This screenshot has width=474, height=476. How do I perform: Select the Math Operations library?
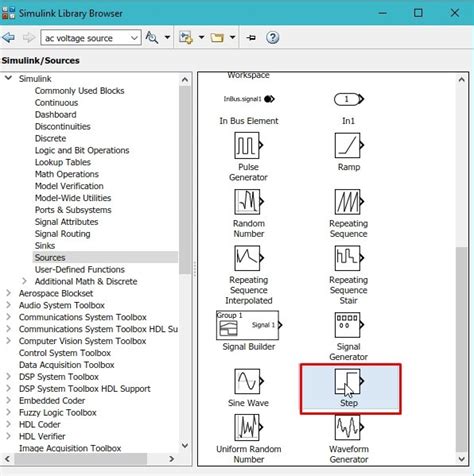pyautogui.click(x=67, y=174)
